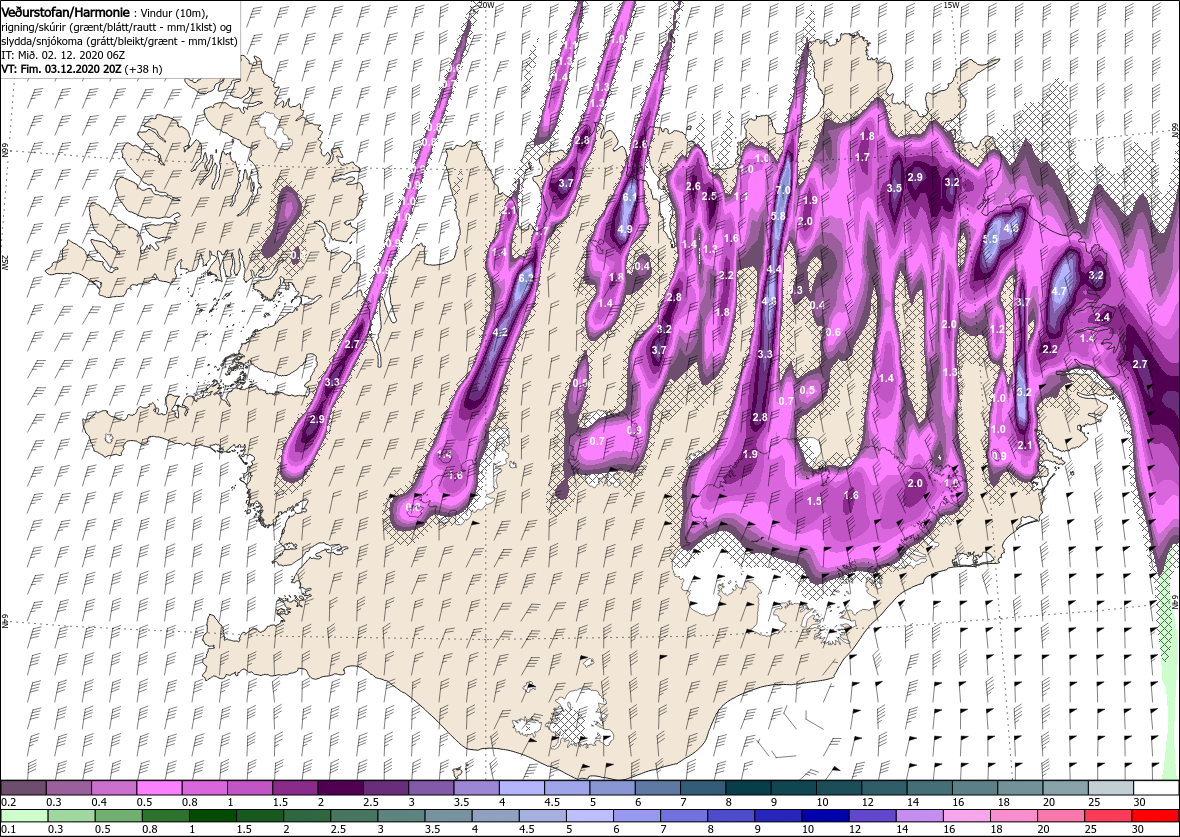This screenshot has height=837, width=1180.
Task: Click upper legend swatch between 0.2 and 0.3
Action: click(x=24, y=788)
